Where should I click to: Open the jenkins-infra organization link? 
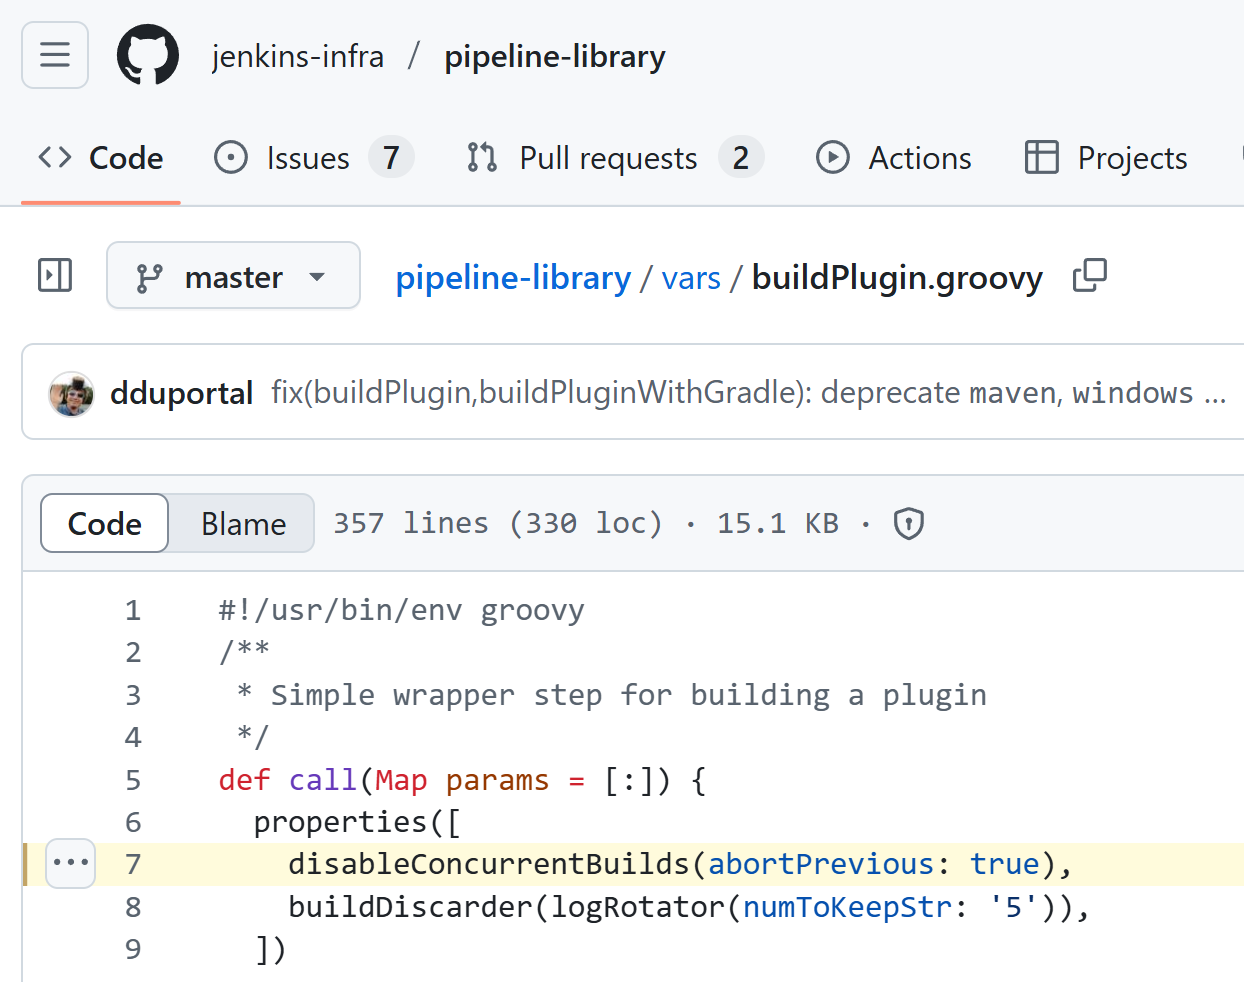pyautogui.click(x=298, y=56)
